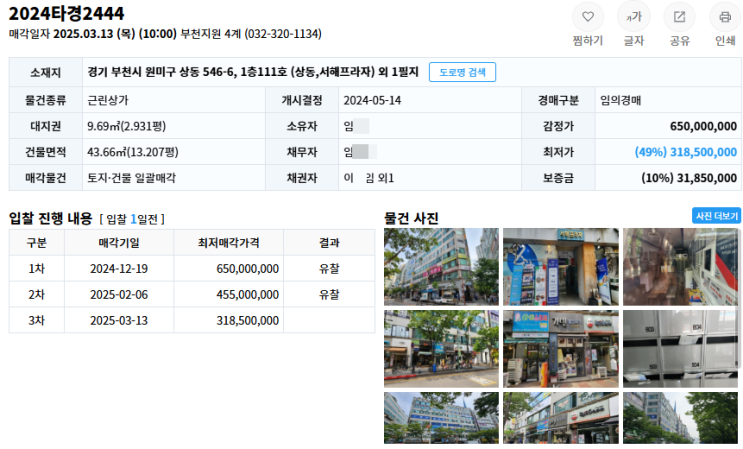This screenshot has width=743, height=449.
Task: Click the (10%) 31,850,000 deposit value
Action: 689,178
